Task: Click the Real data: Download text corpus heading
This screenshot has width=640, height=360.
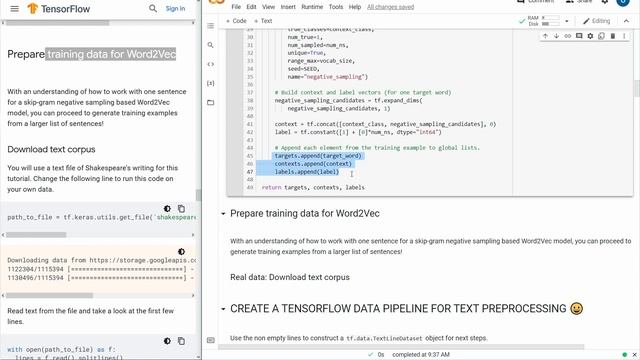Action: coord(290,277)
